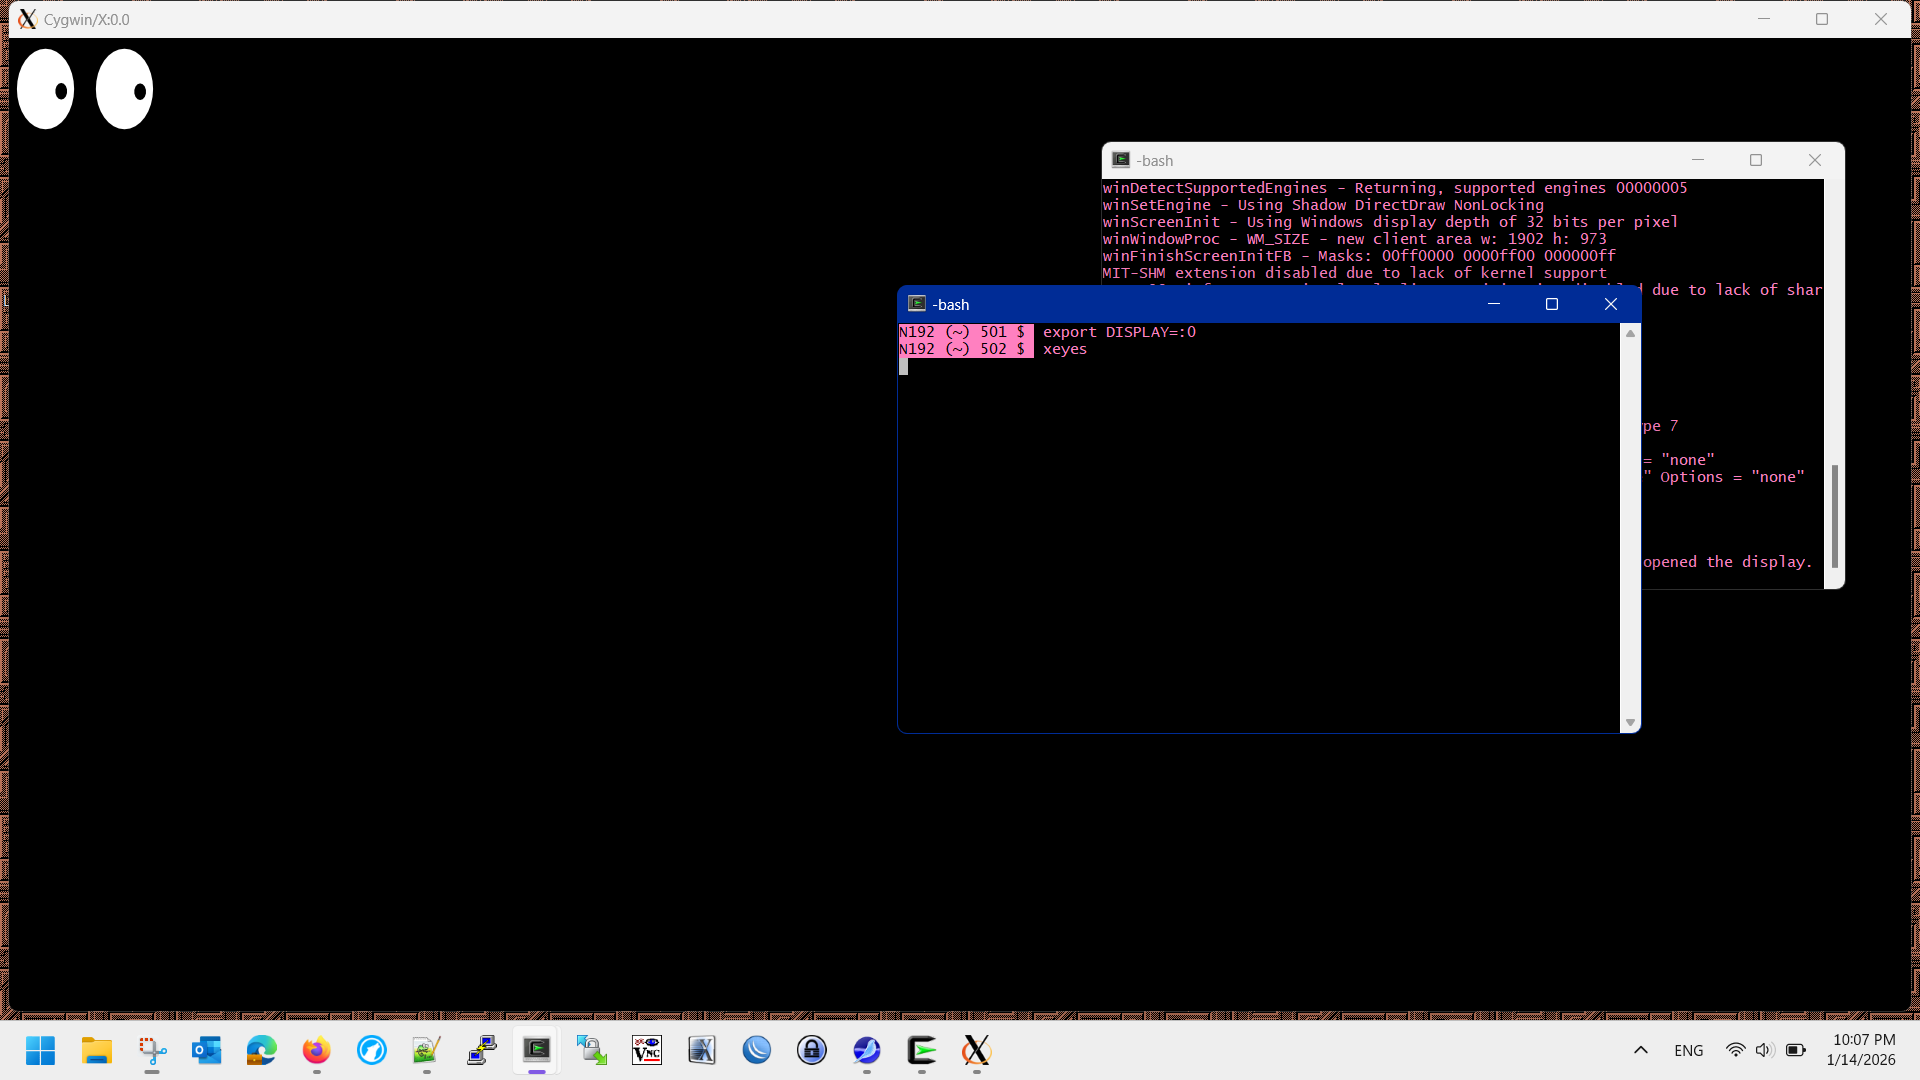This screenshot has height=1080, width=1920.
Task: Open the Wi-Fi network tray icon
Action: pyautogui.click(x=1735, y=1050)
